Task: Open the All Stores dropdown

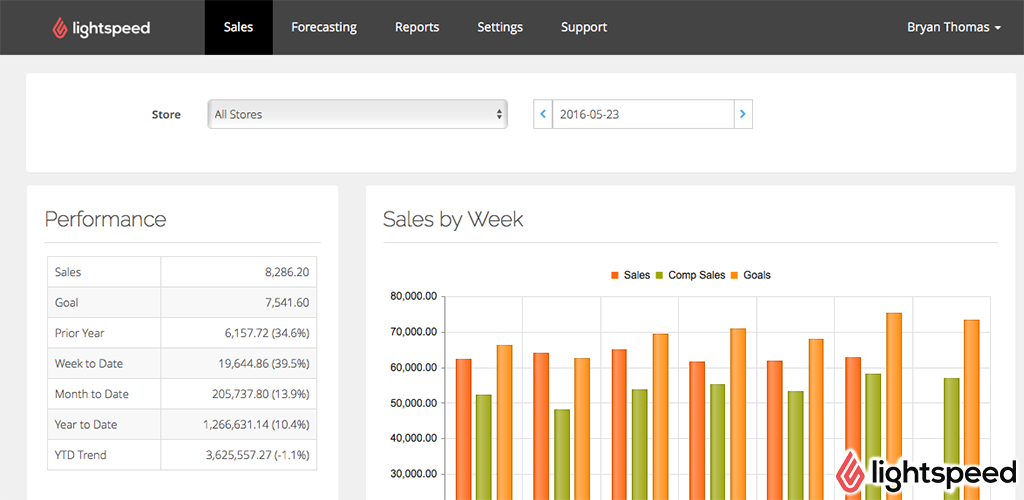Action: click(x=357, y=114)
